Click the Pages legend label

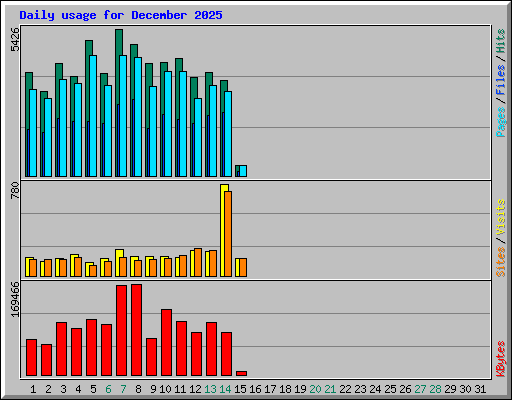(501, 122)
